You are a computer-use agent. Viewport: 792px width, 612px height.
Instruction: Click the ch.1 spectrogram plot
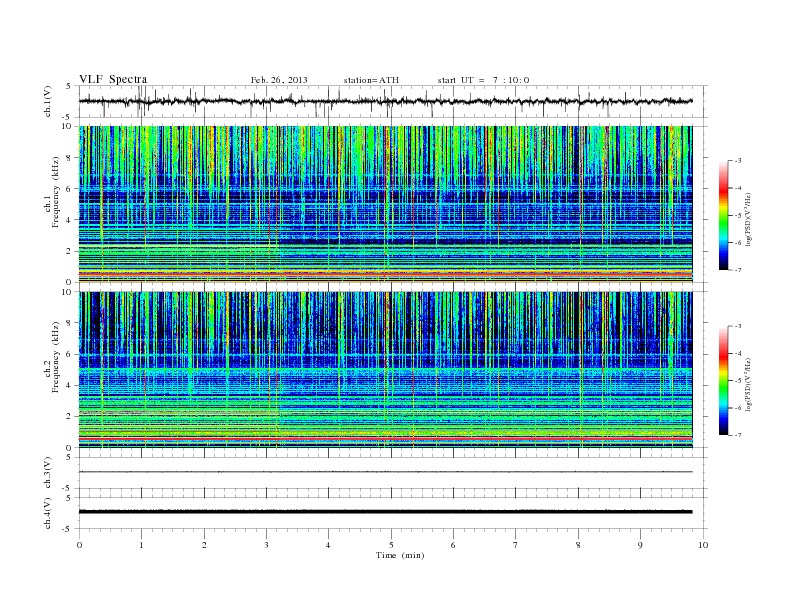tap(385, 204)
